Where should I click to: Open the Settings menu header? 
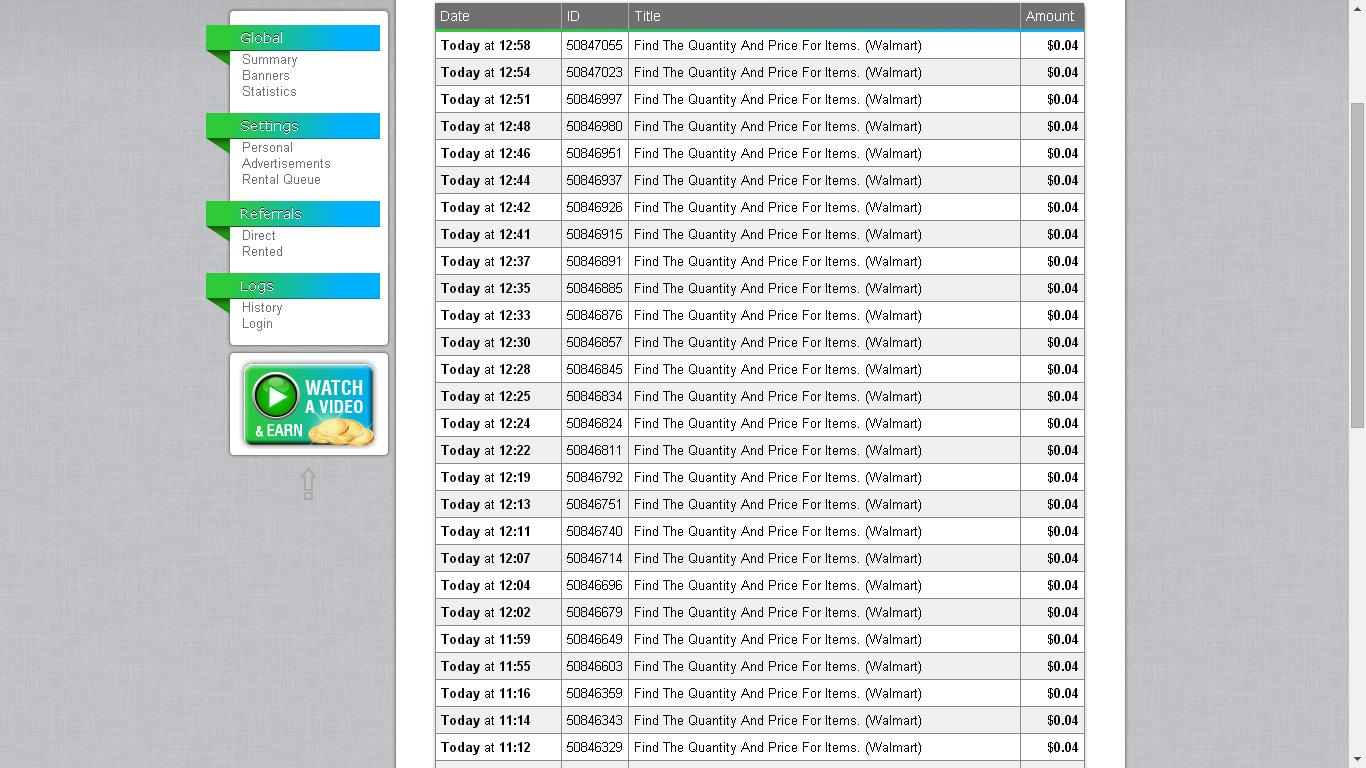[x=293, y=126]
